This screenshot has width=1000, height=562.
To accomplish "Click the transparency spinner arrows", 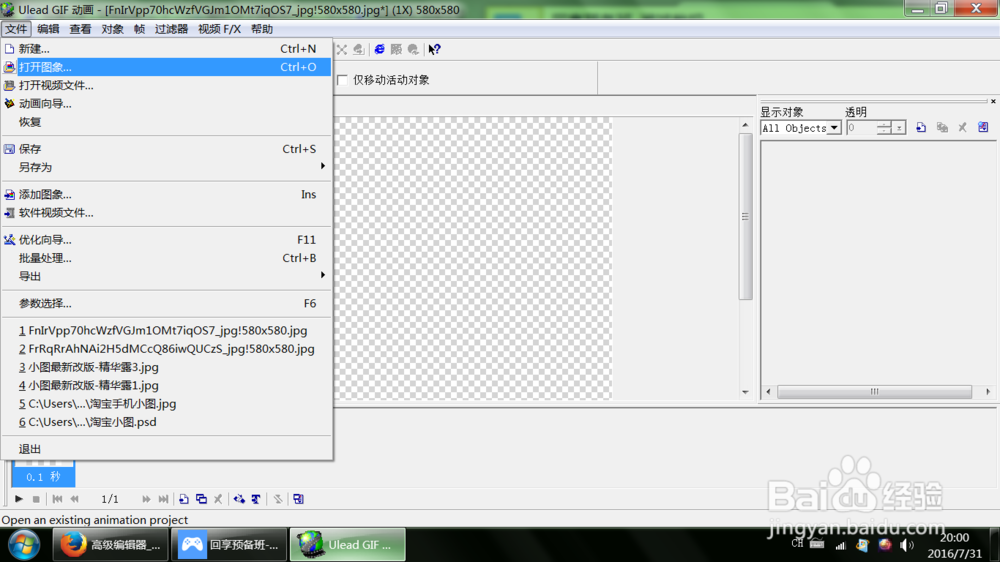I will coord(883,128).
